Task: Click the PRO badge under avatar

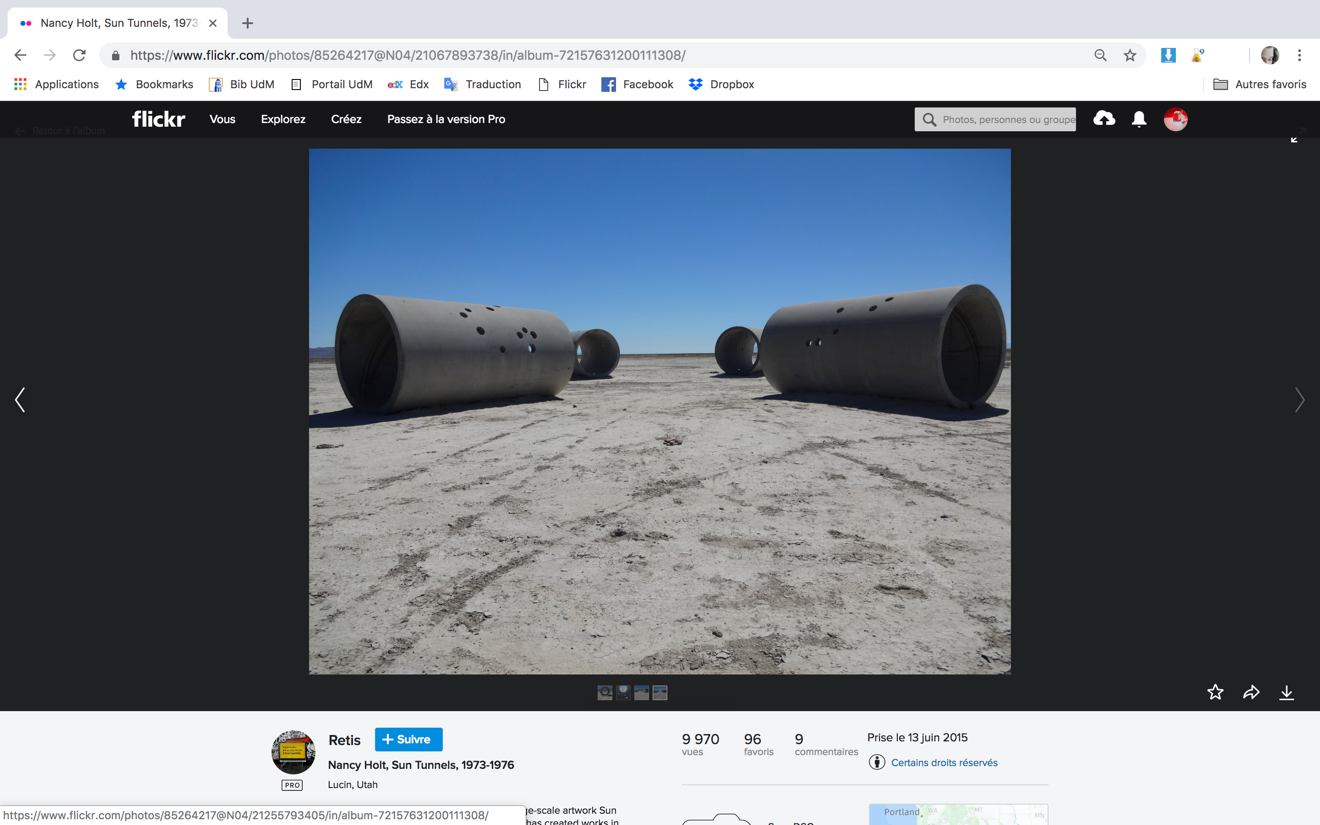Action: [292, 785]
